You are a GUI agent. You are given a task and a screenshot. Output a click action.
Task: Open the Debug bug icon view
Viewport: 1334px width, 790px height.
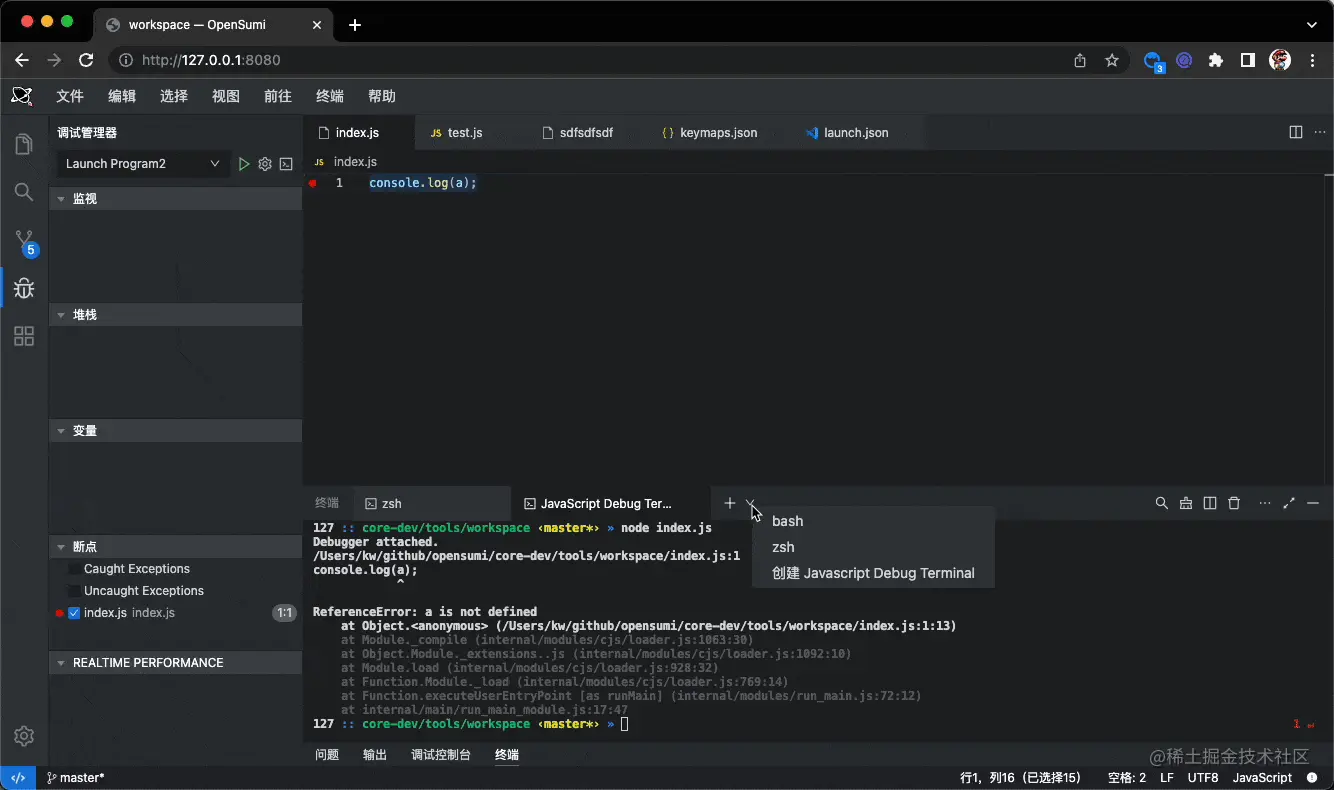[x=24, y=289]
